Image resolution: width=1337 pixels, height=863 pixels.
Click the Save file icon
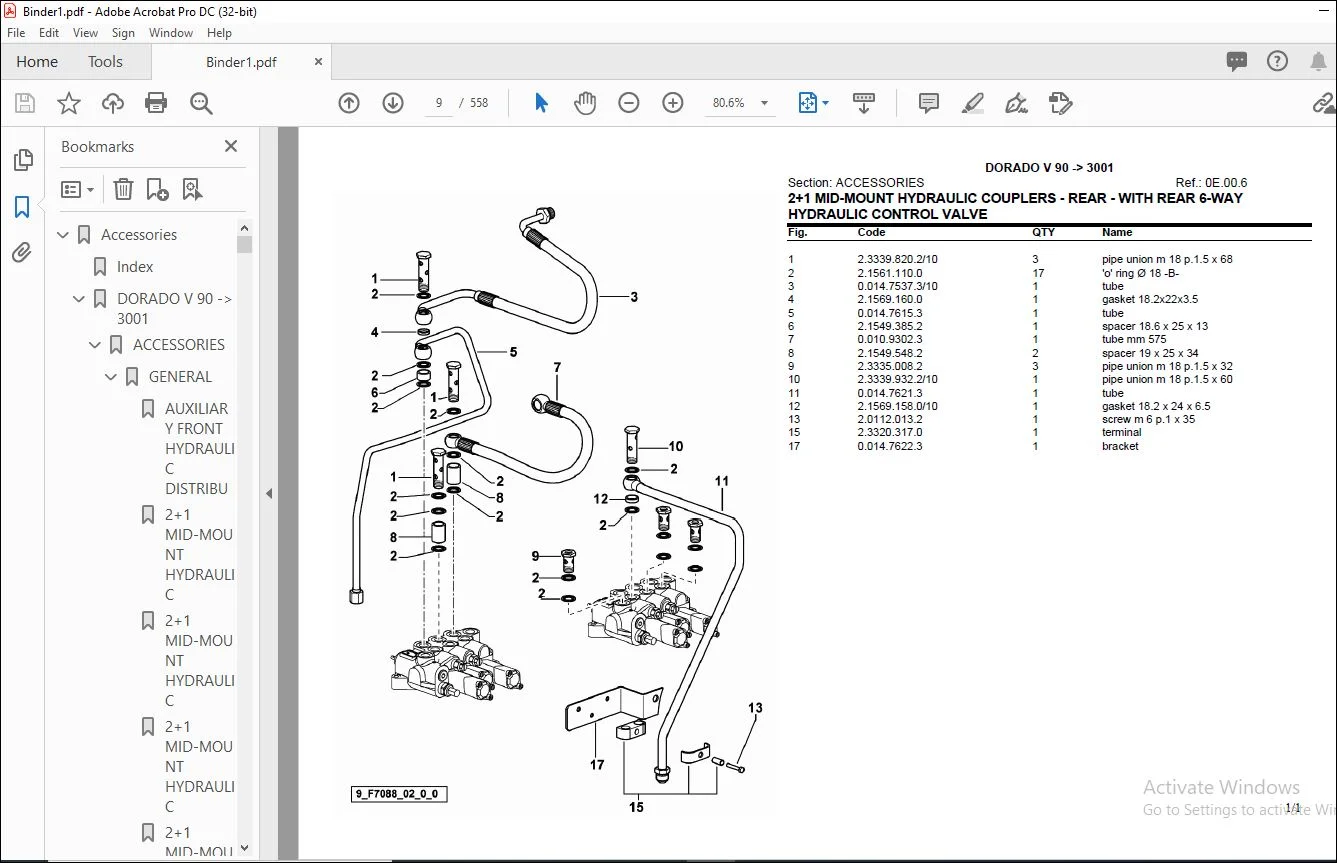25,103
